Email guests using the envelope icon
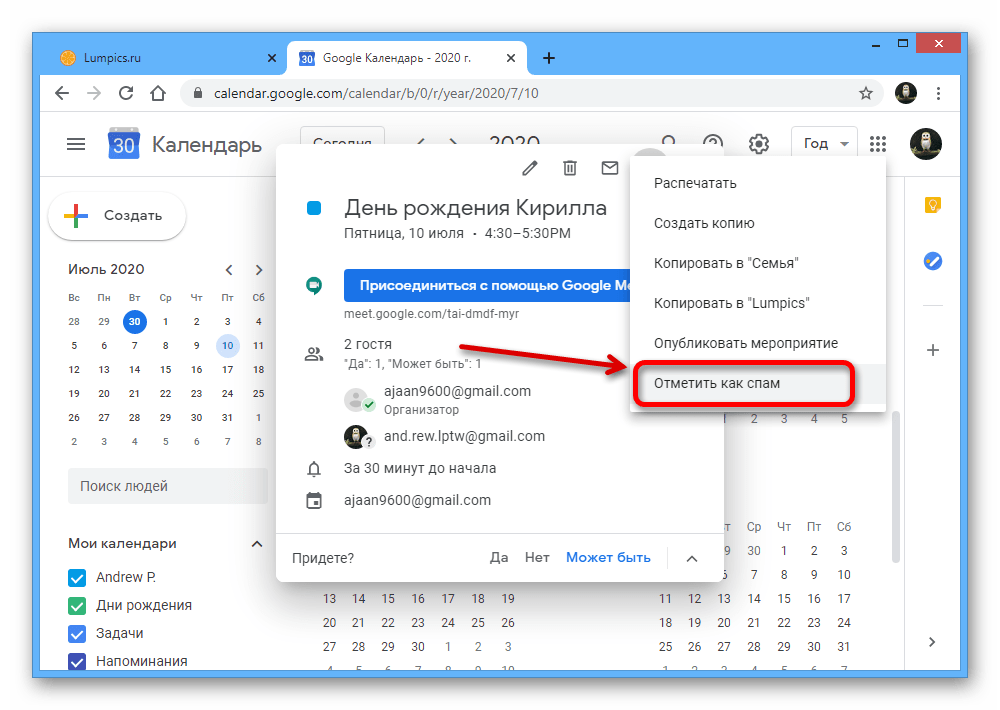The height and width of the screenshot is (710, 1000). click(x=610, y=168)
